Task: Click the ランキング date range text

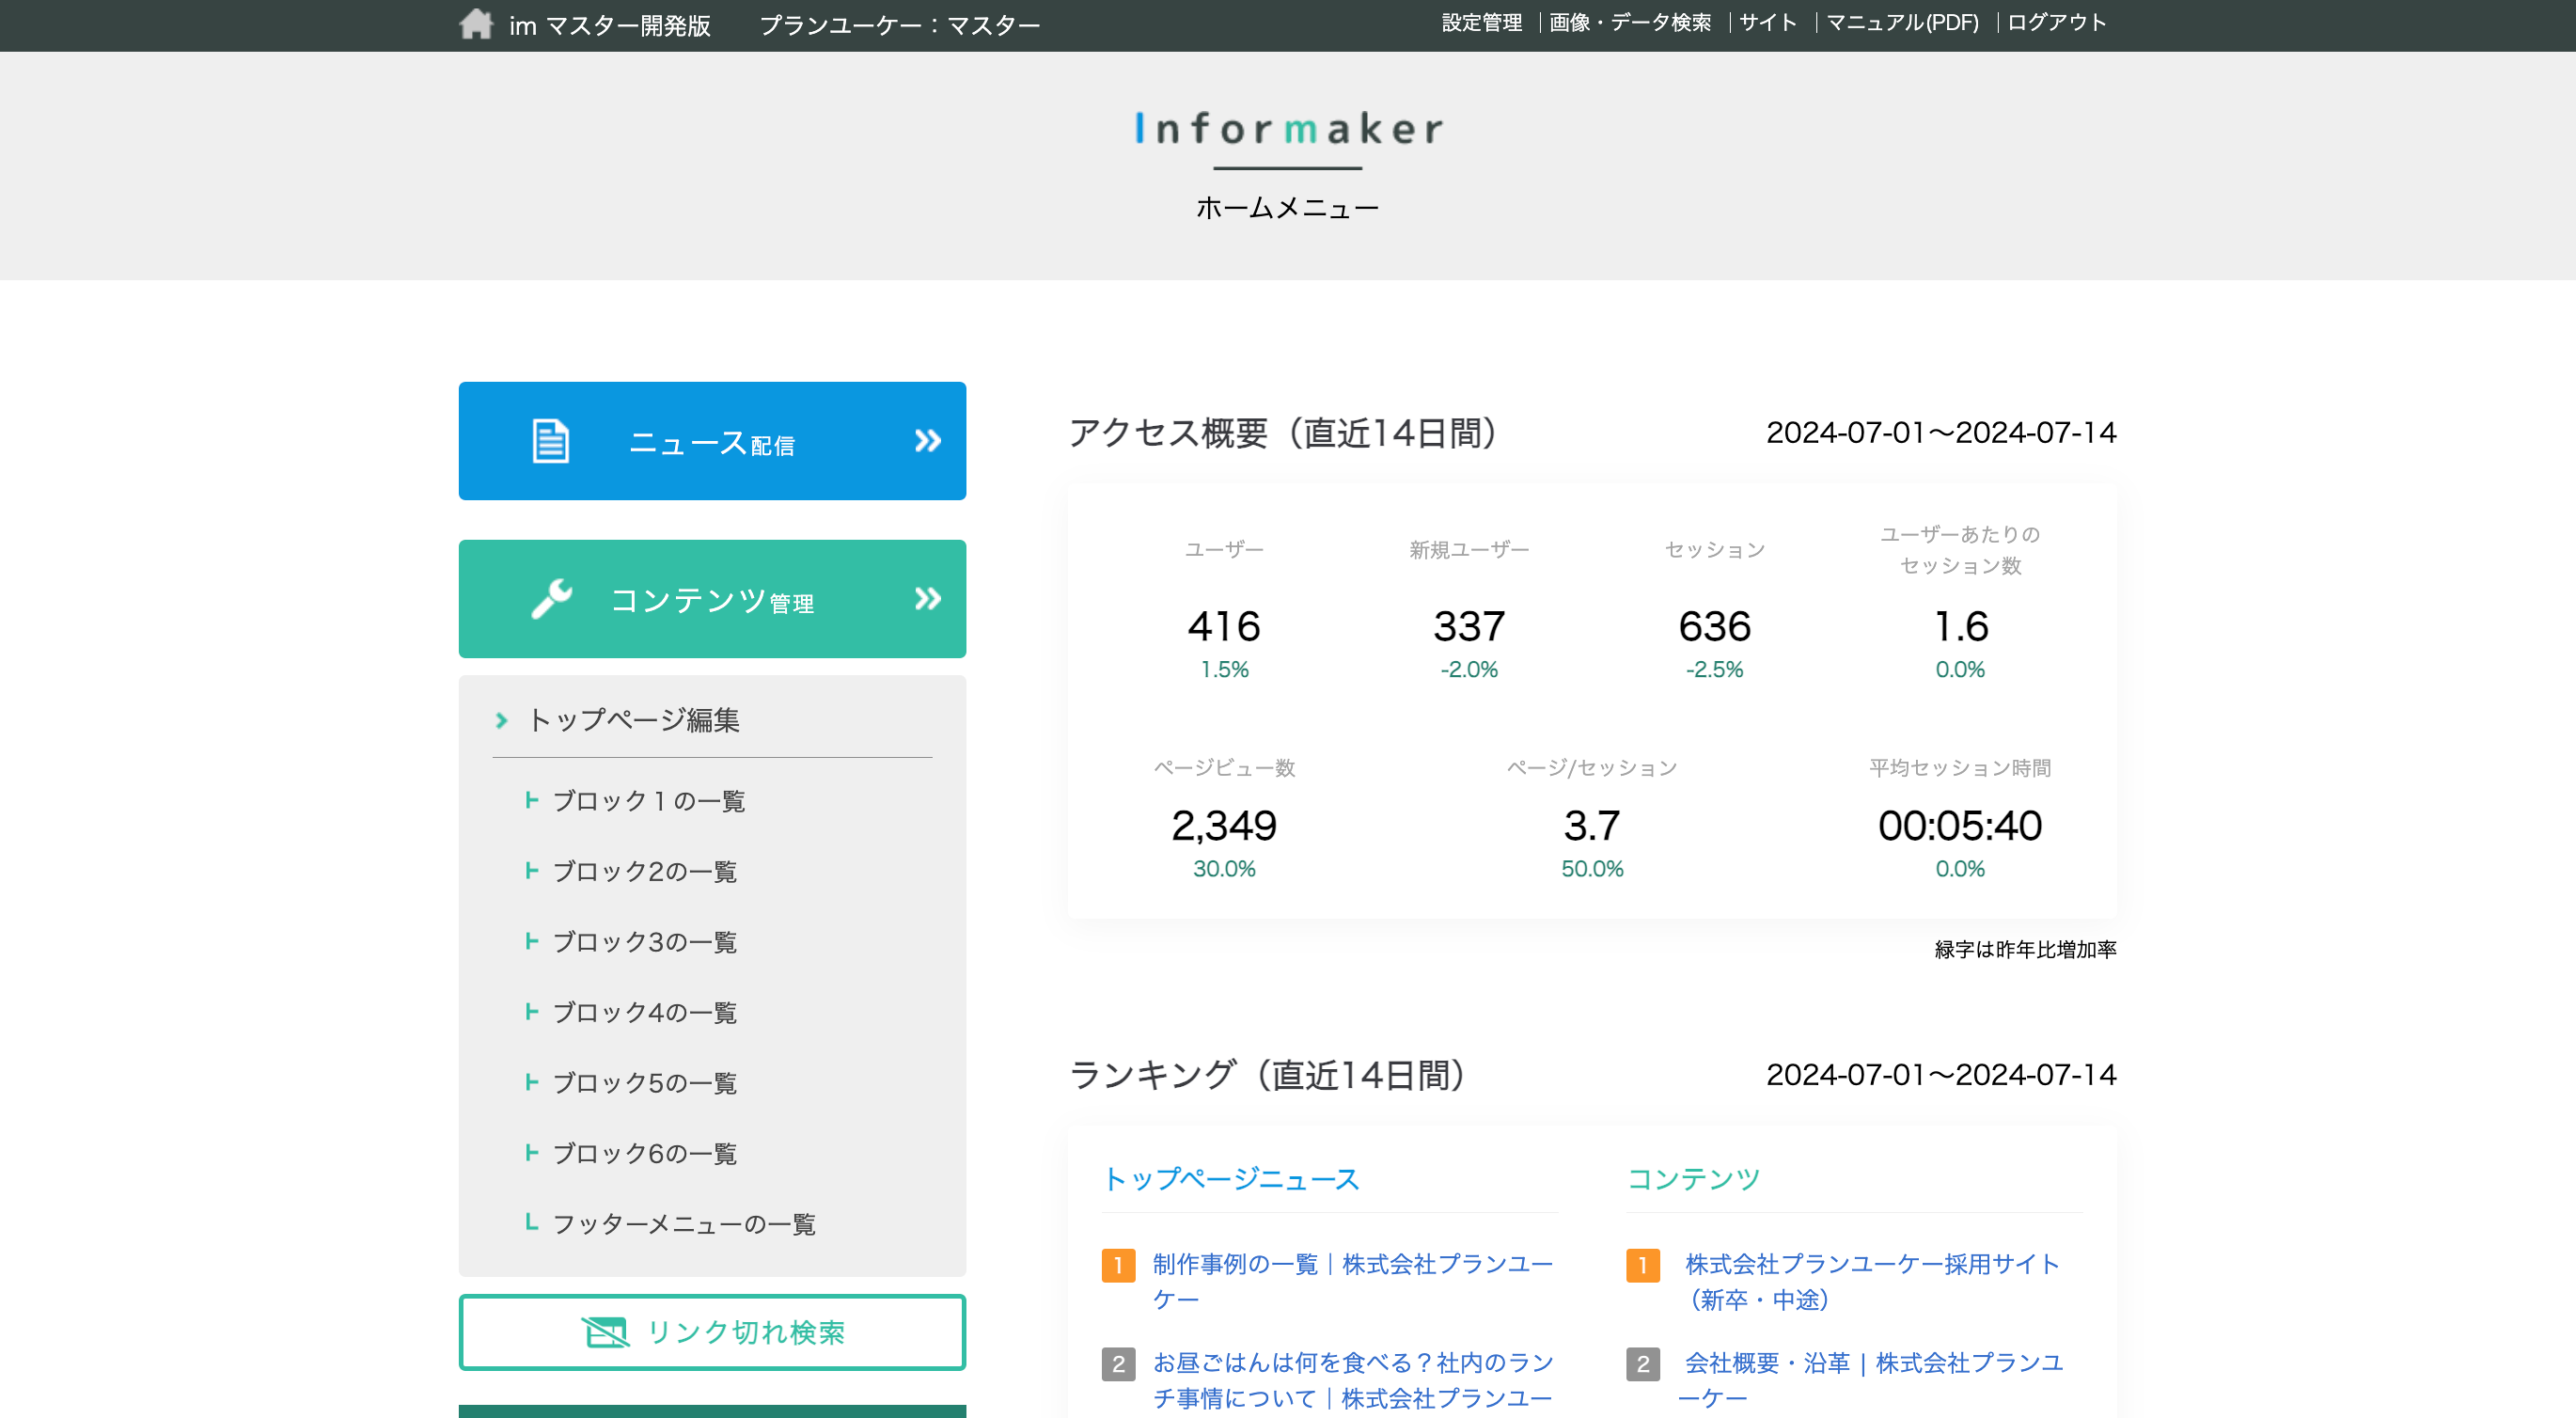Action: [x=1941, y=1075]
